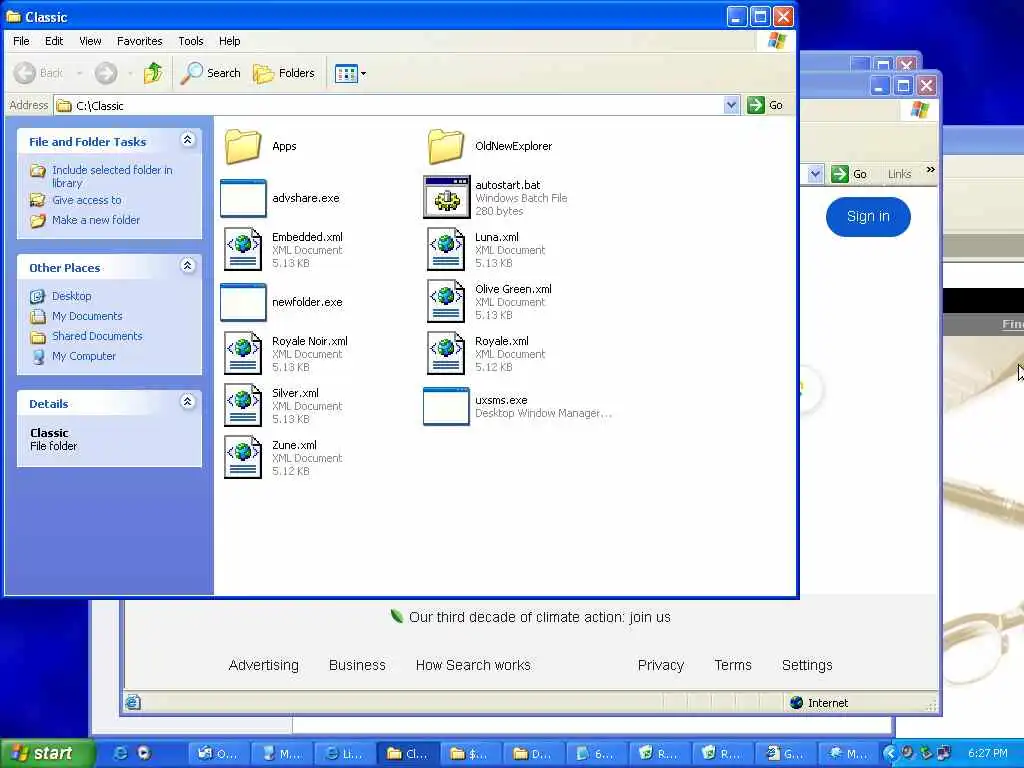
Task: Click the taskbar clock showing 6:27 PM
Action: pos(987,753)
